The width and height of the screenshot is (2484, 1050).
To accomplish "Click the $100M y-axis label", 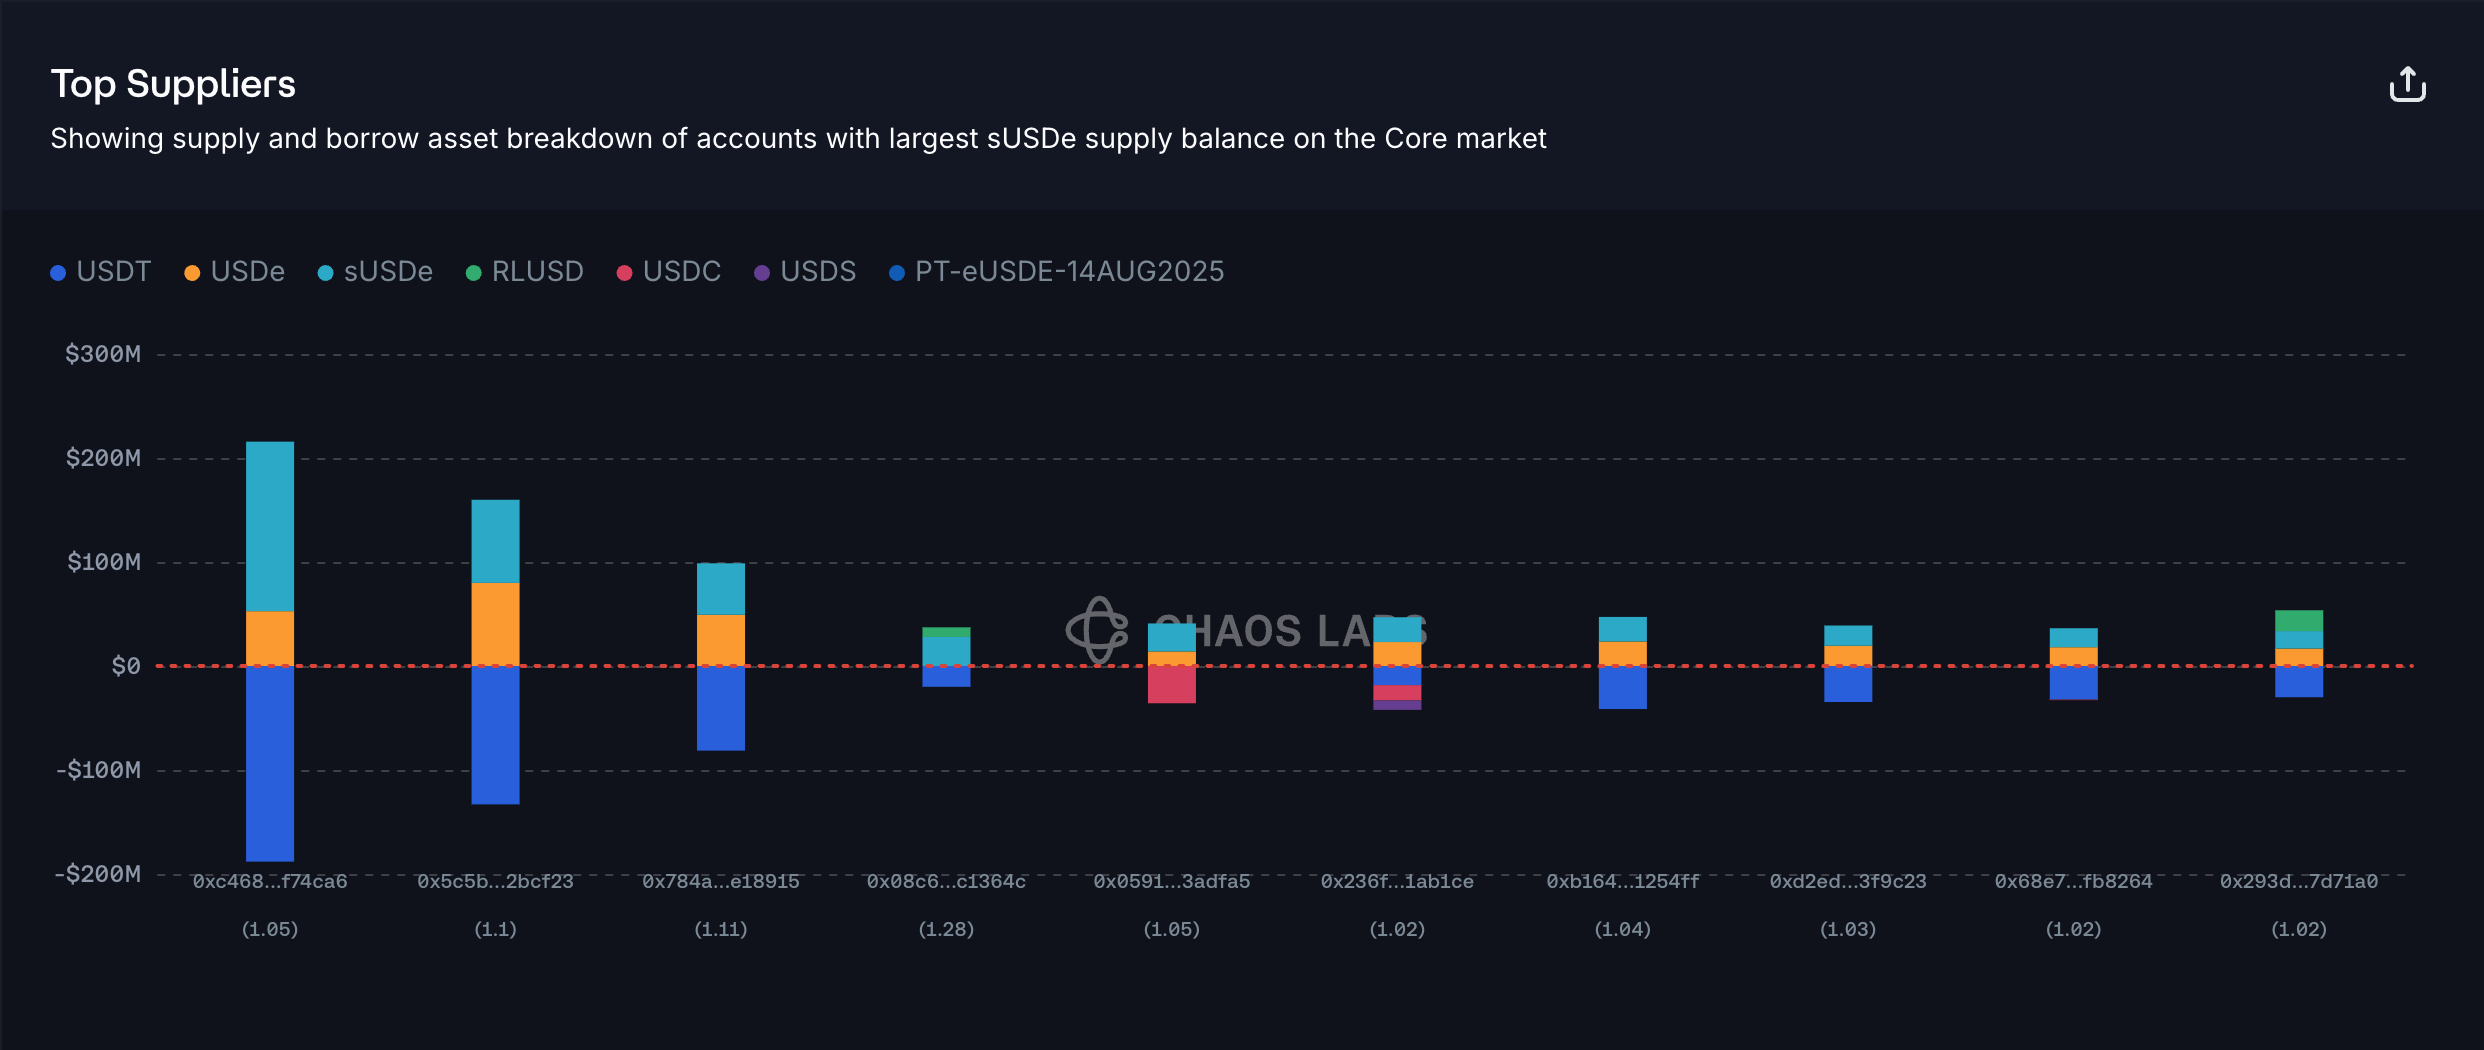I will coord(104,562).
